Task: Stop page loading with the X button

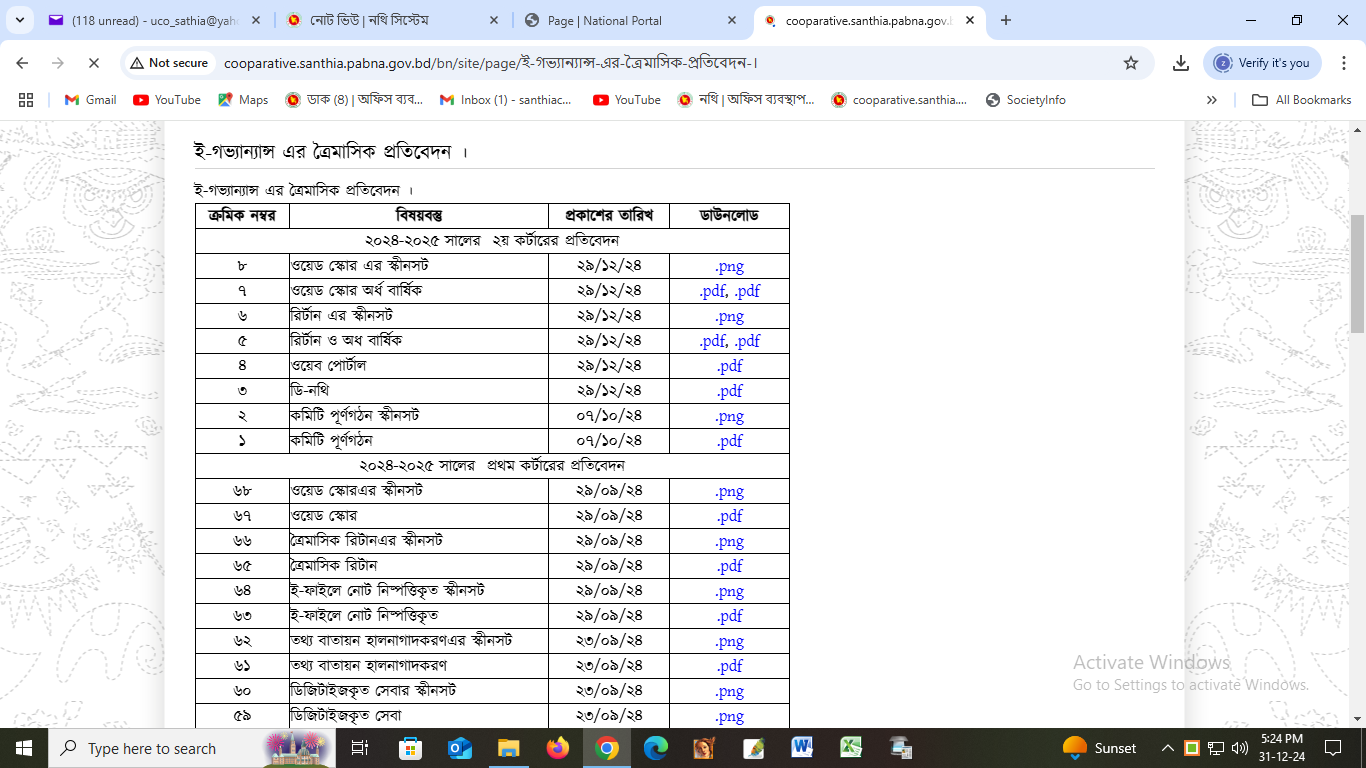Action: pyautogui.click(x=93, y=63)
